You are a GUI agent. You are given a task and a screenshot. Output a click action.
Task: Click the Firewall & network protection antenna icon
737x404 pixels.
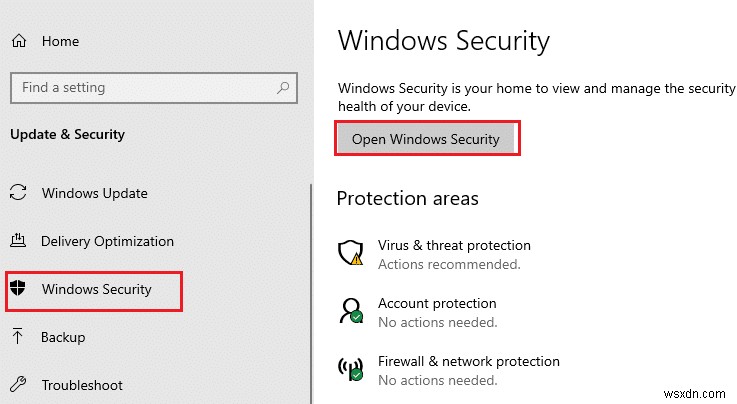(351, 369)
